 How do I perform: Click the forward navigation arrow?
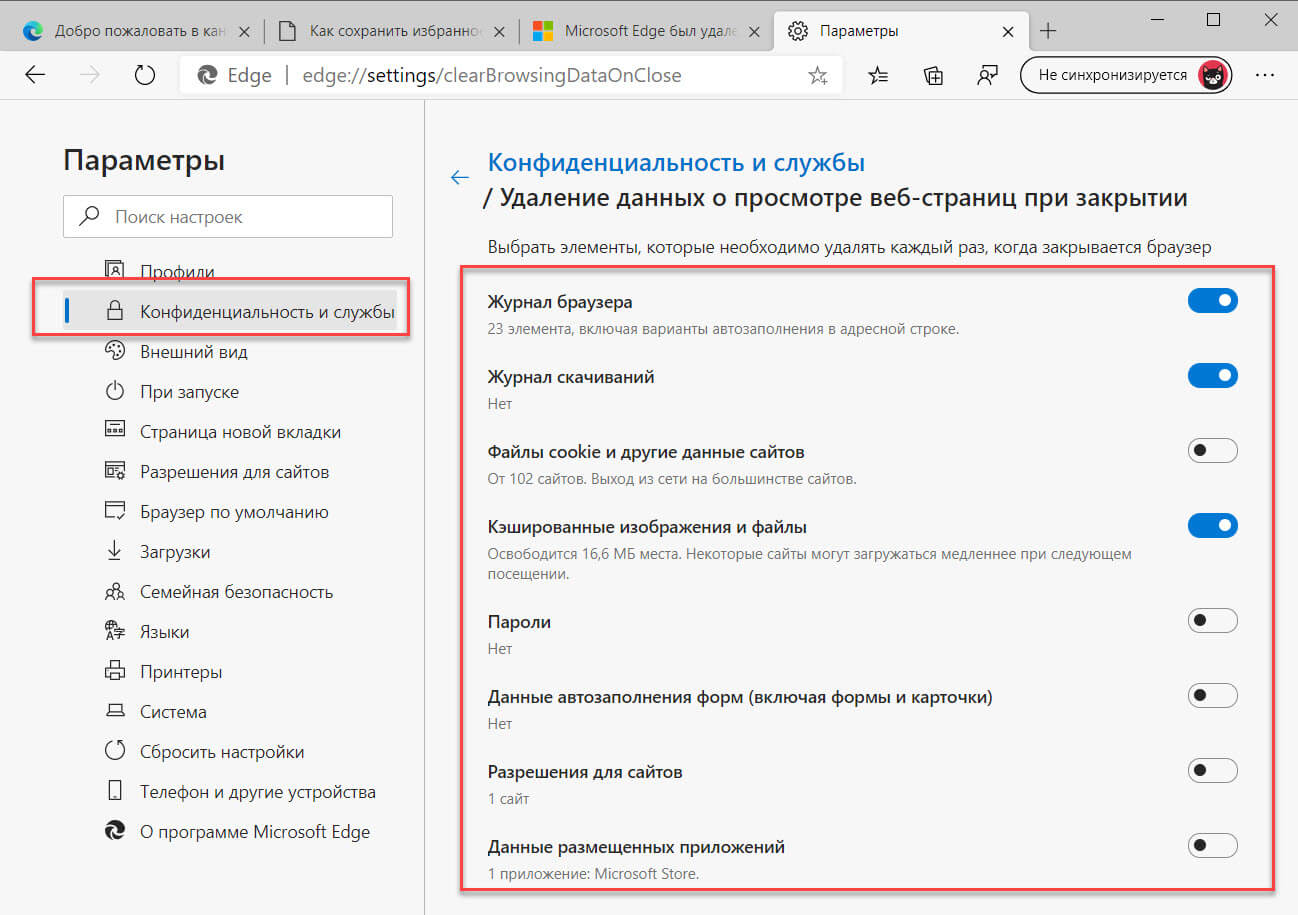pyautogui.click(x=91, y=75)
